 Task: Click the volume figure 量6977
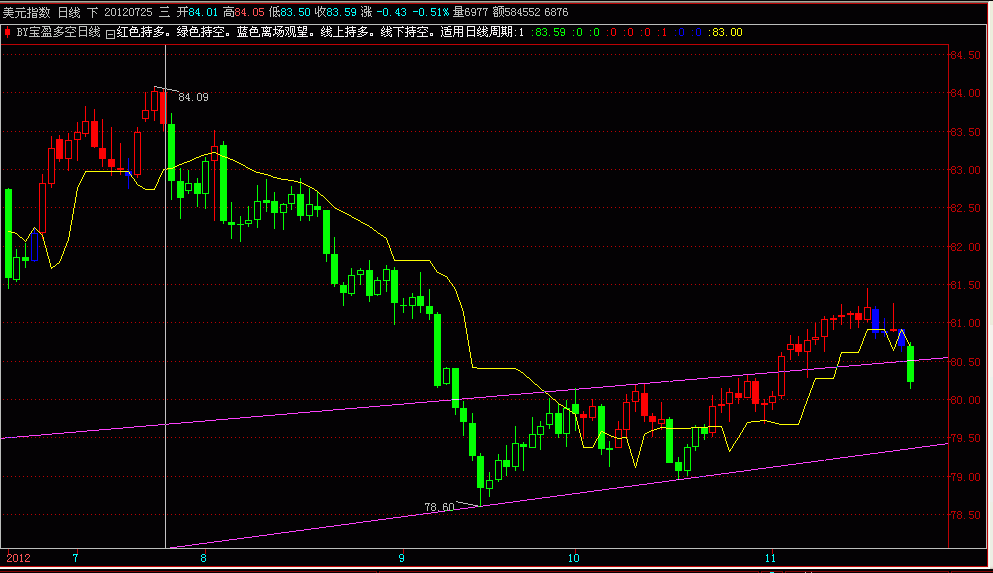coord(470,12)
